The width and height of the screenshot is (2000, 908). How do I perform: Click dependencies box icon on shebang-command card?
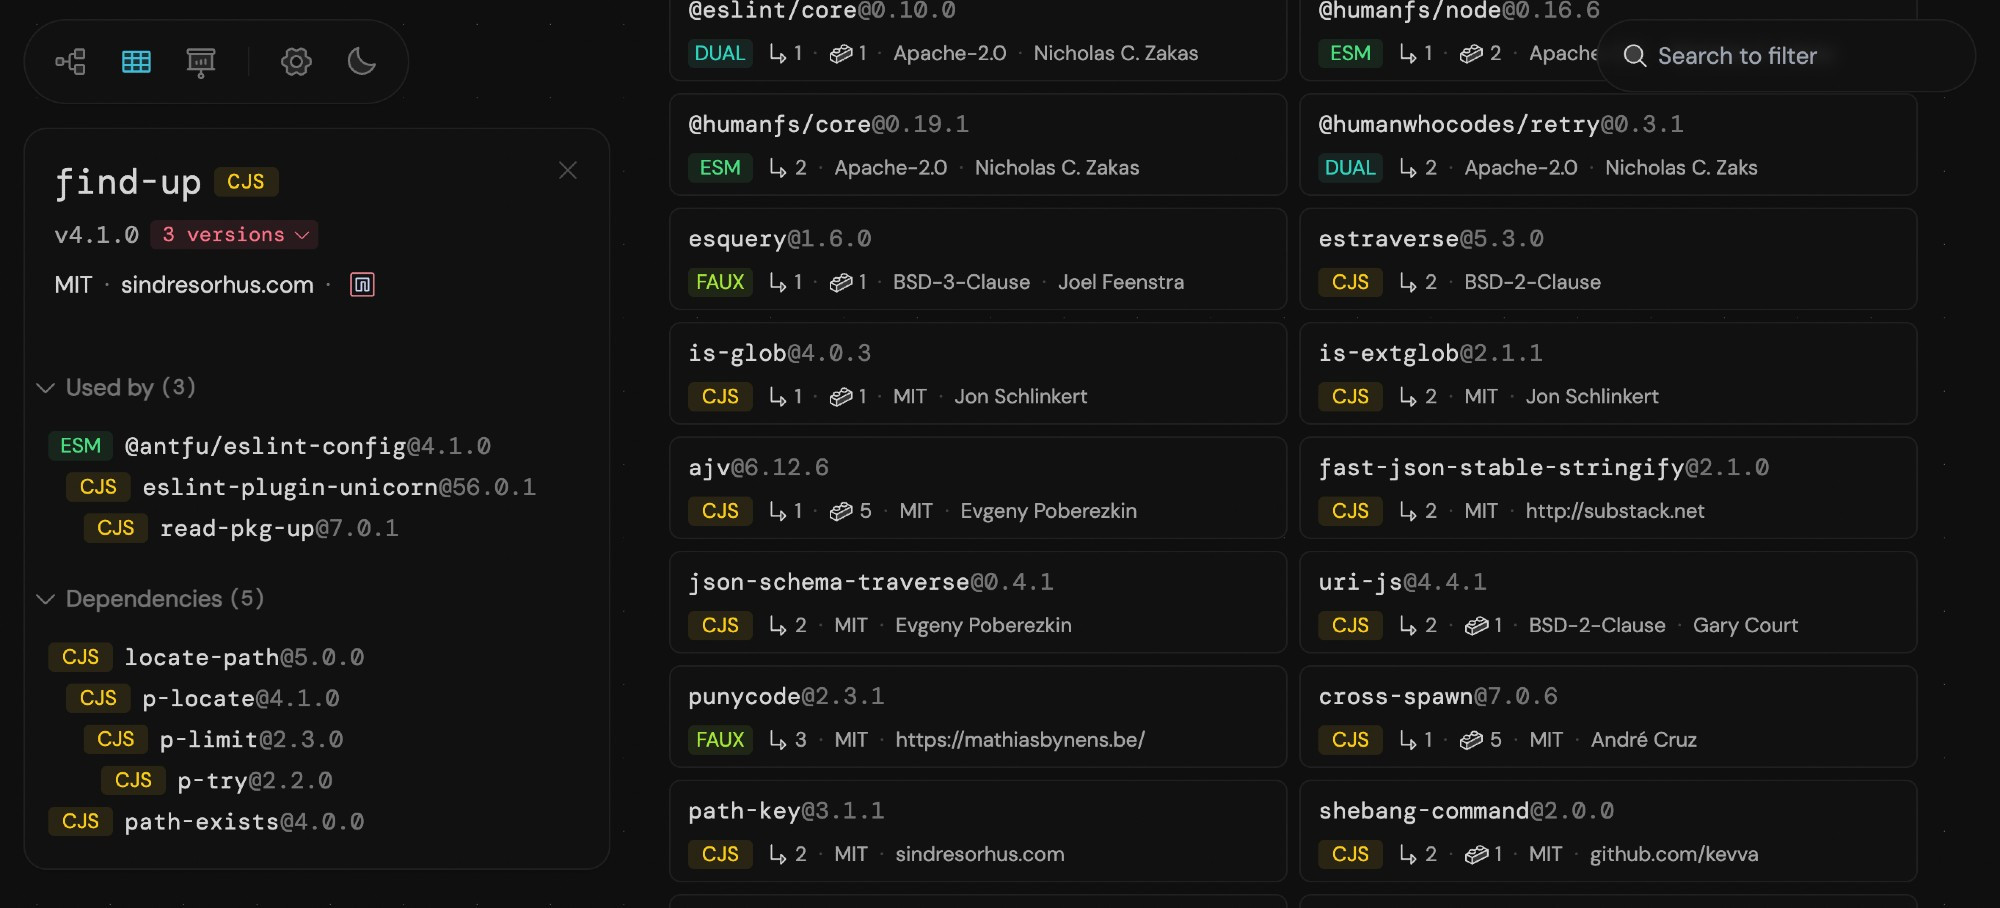point(1476,855)
